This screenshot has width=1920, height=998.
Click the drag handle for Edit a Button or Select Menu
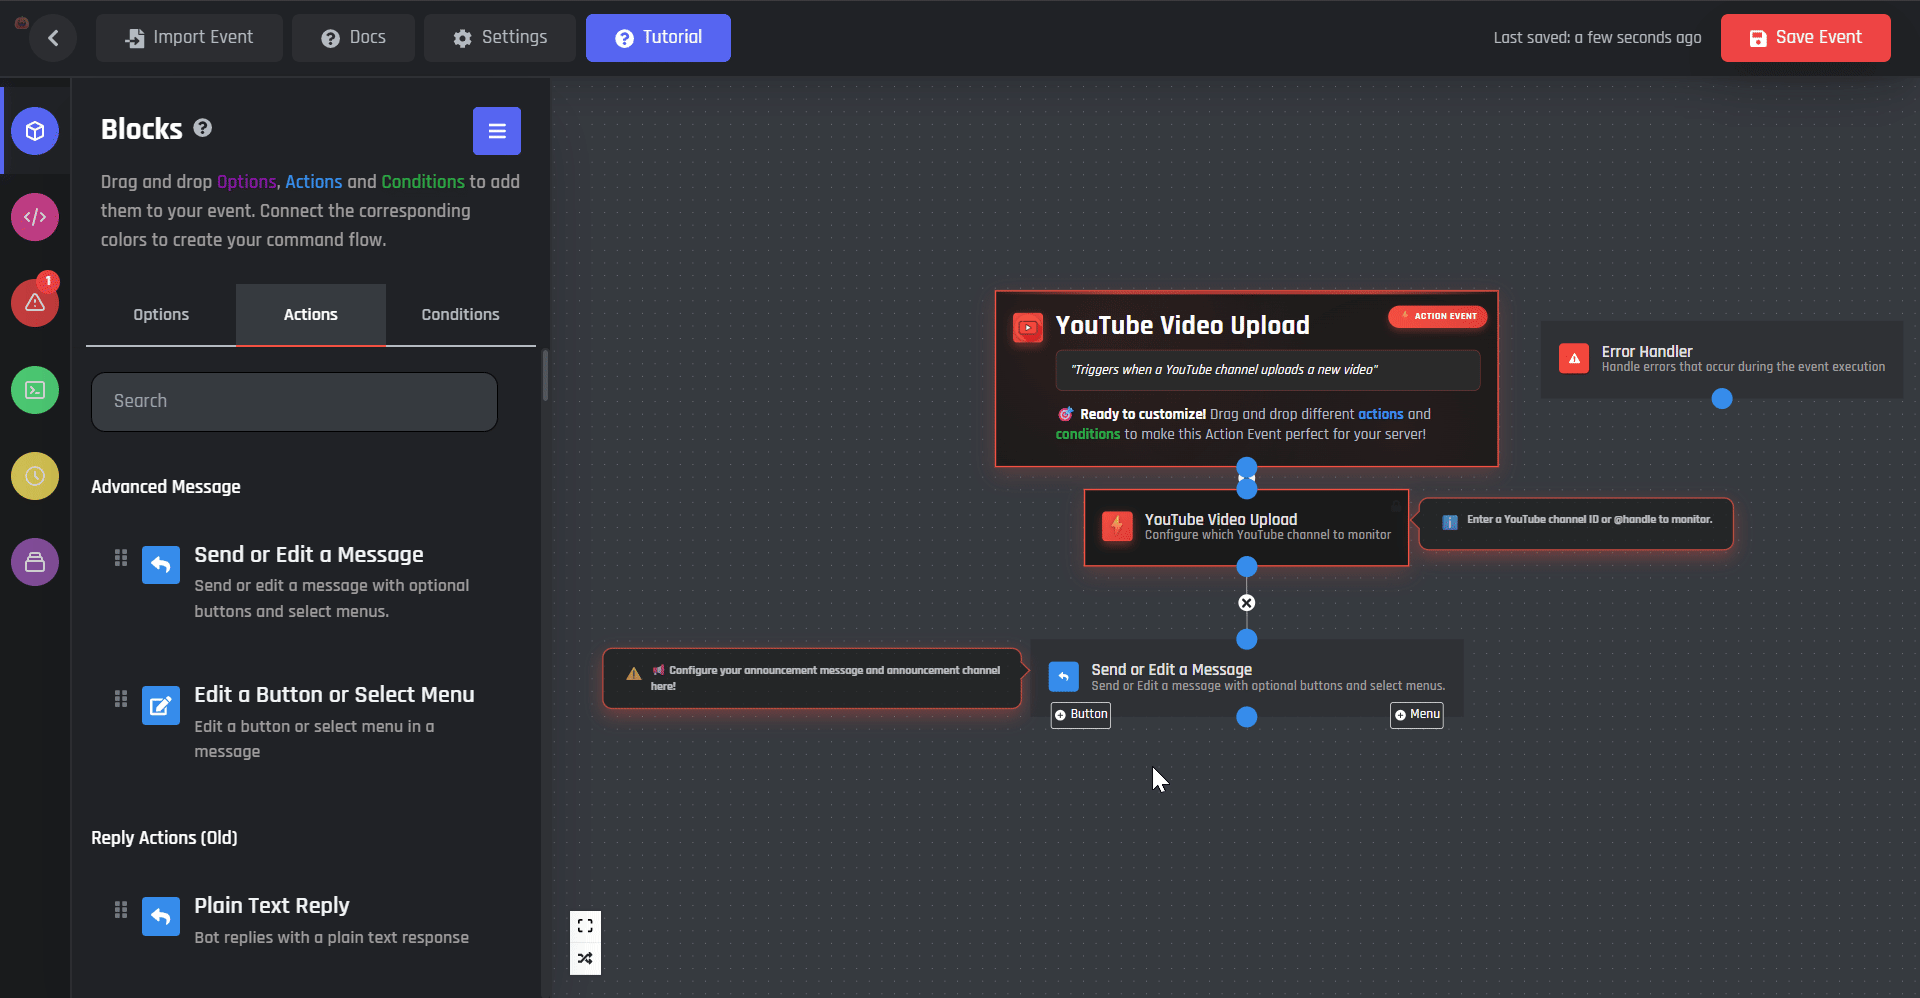[121, 698]
